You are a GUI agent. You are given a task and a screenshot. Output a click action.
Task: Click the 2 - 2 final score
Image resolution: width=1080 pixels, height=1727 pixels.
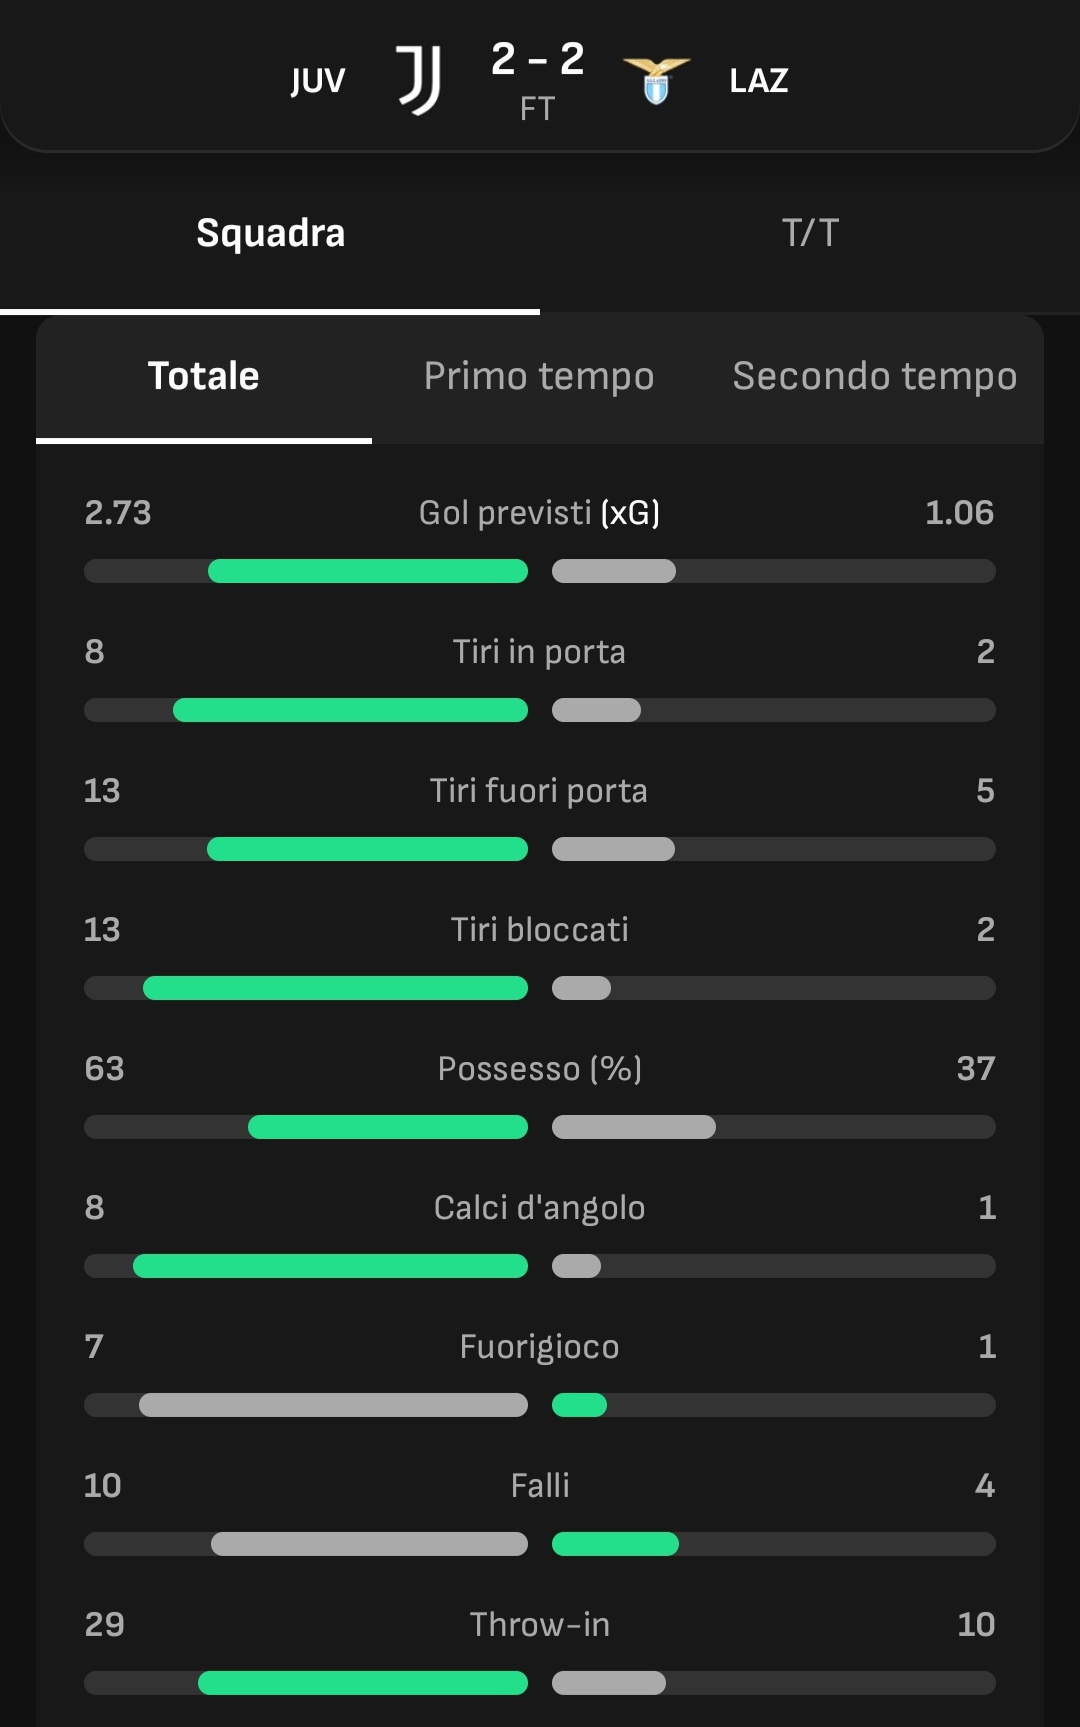tap(537, 60)
